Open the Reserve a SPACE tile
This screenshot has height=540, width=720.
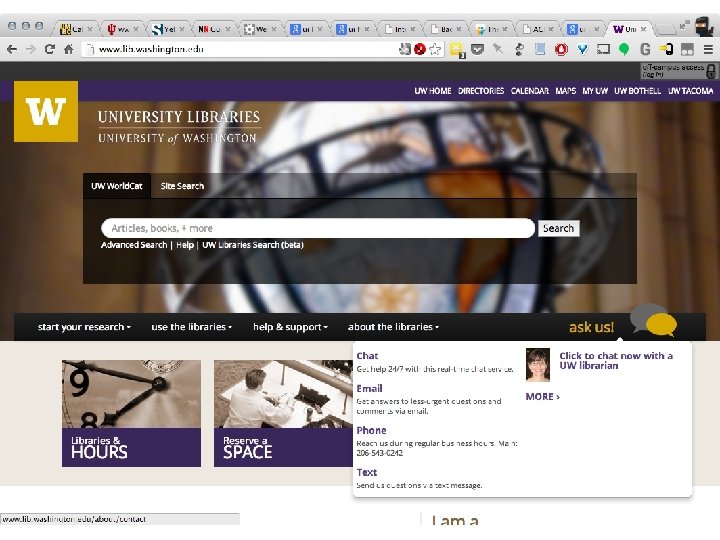pyautogui.click(x=283, y=413)
